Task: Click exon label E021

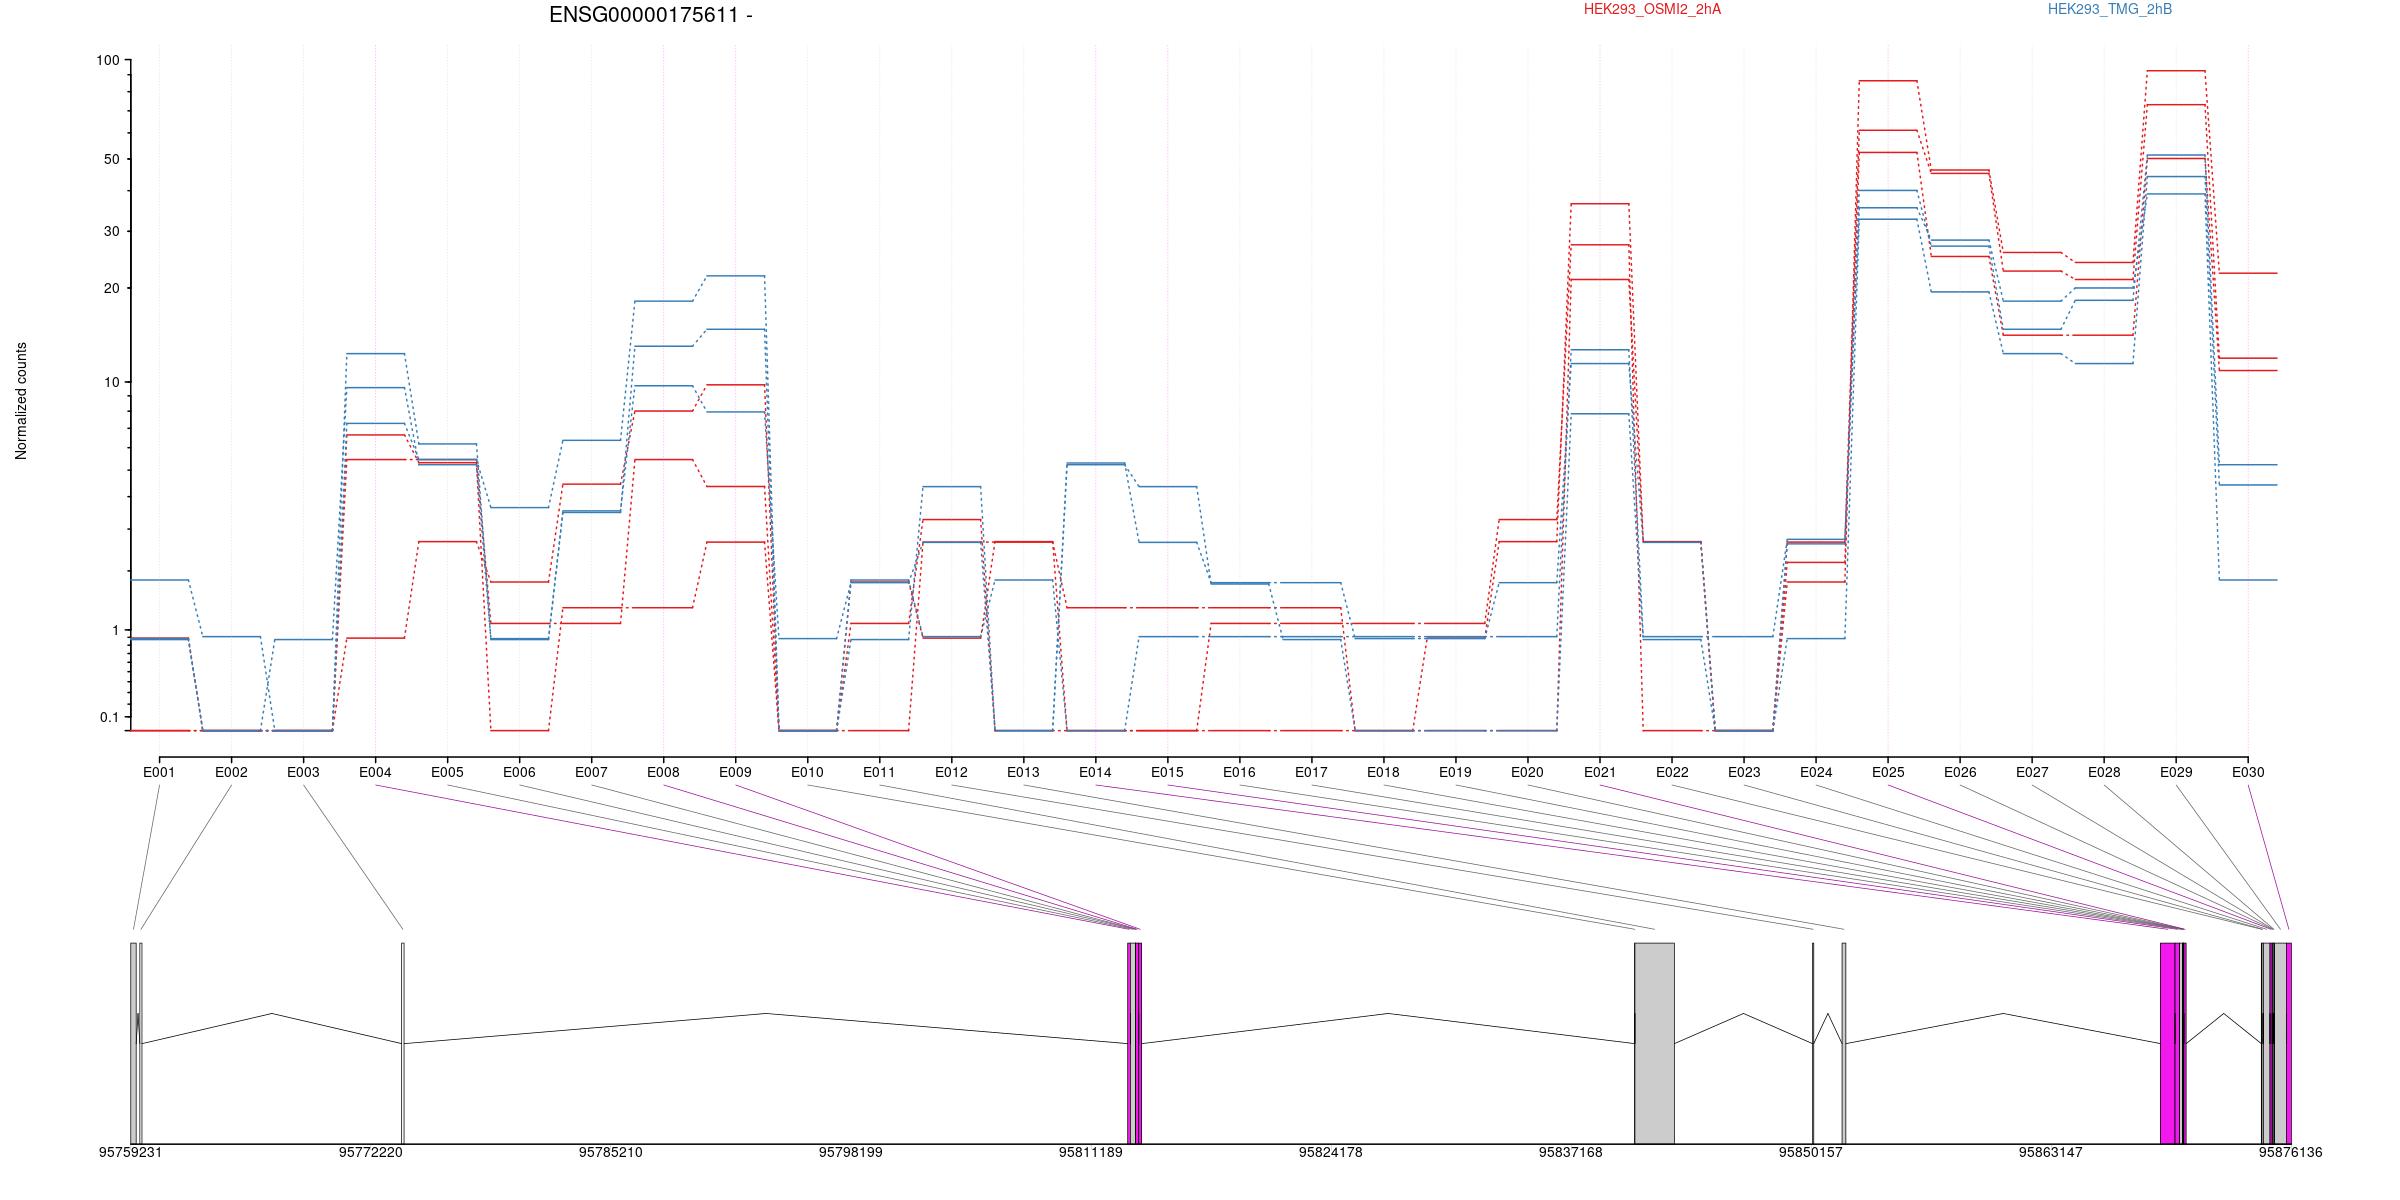Action: tap(1600, 772)
